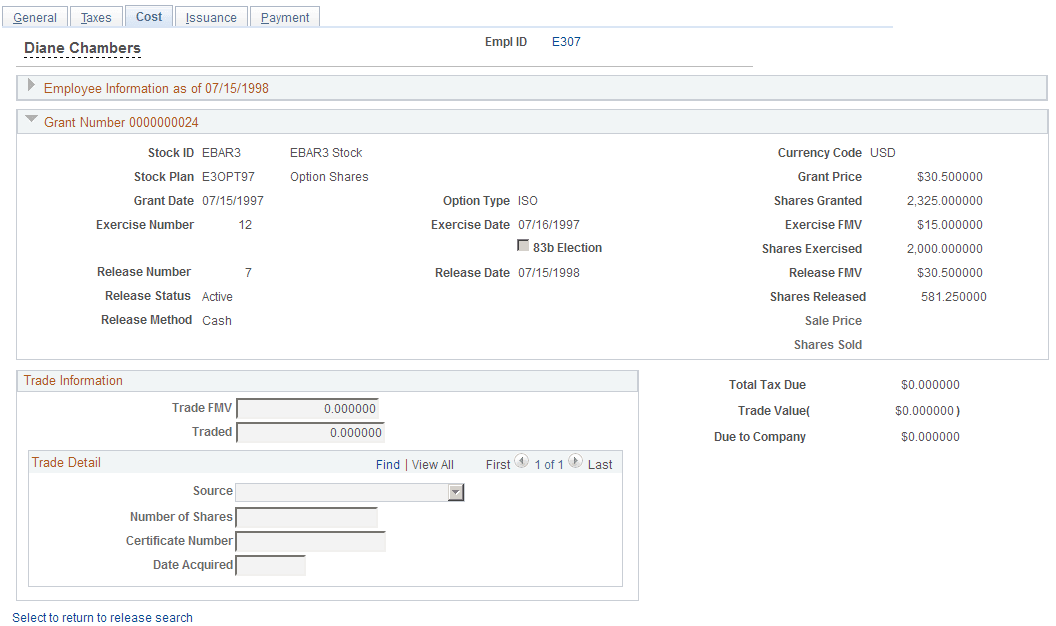Click the Find link in Trade Detail
Image resolution: width=1056 pixels, height=626 pixels.
click(388, 464)
